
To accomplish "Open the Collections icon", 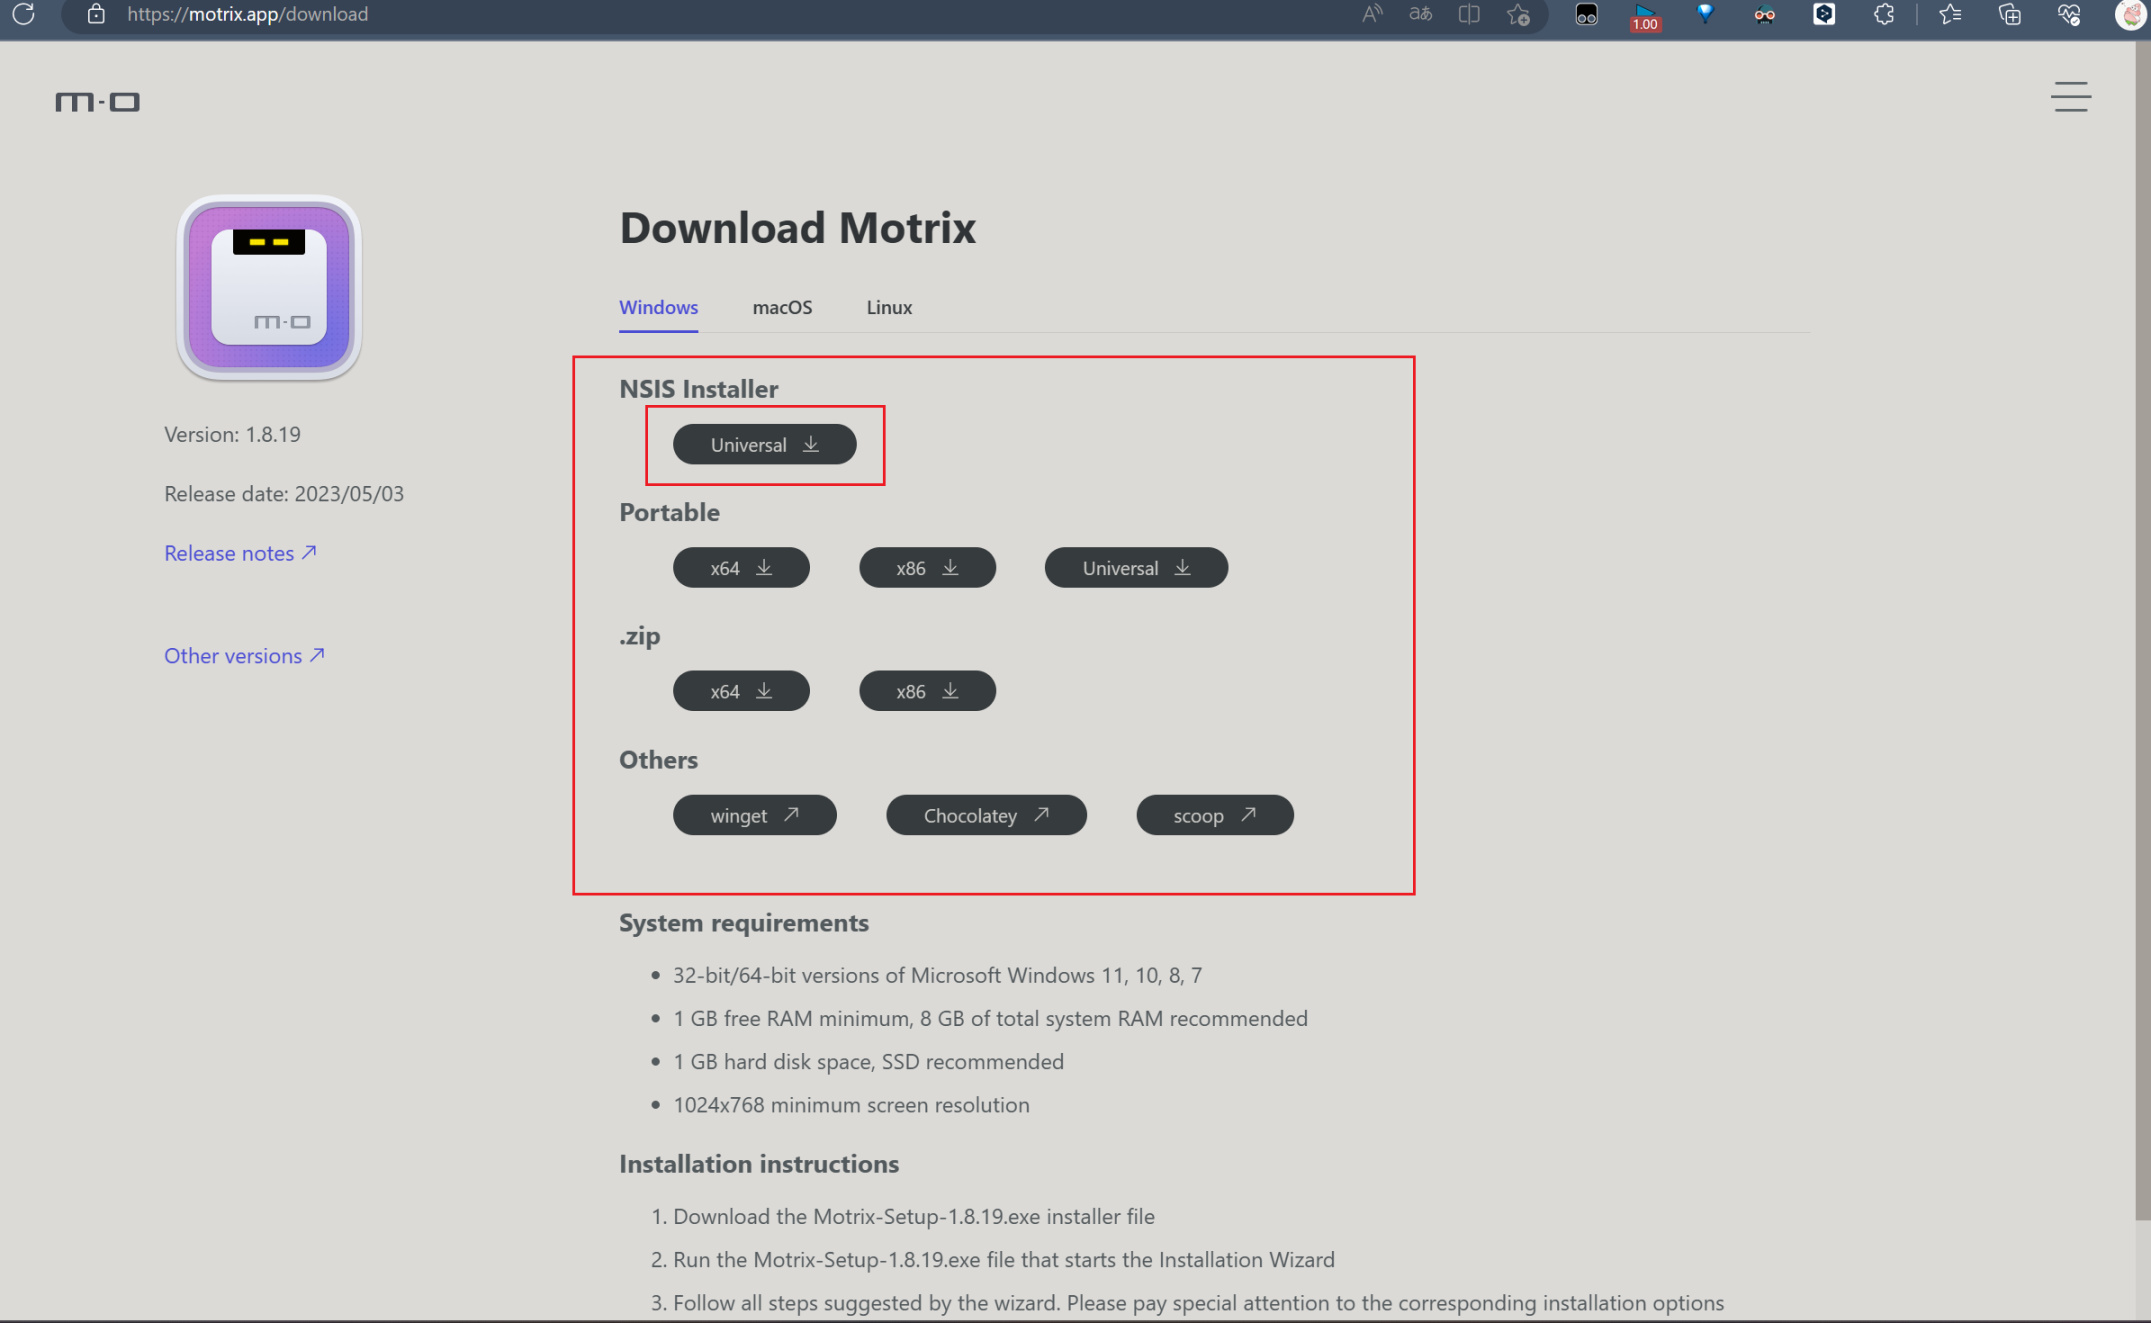I will click(2010, 14).
